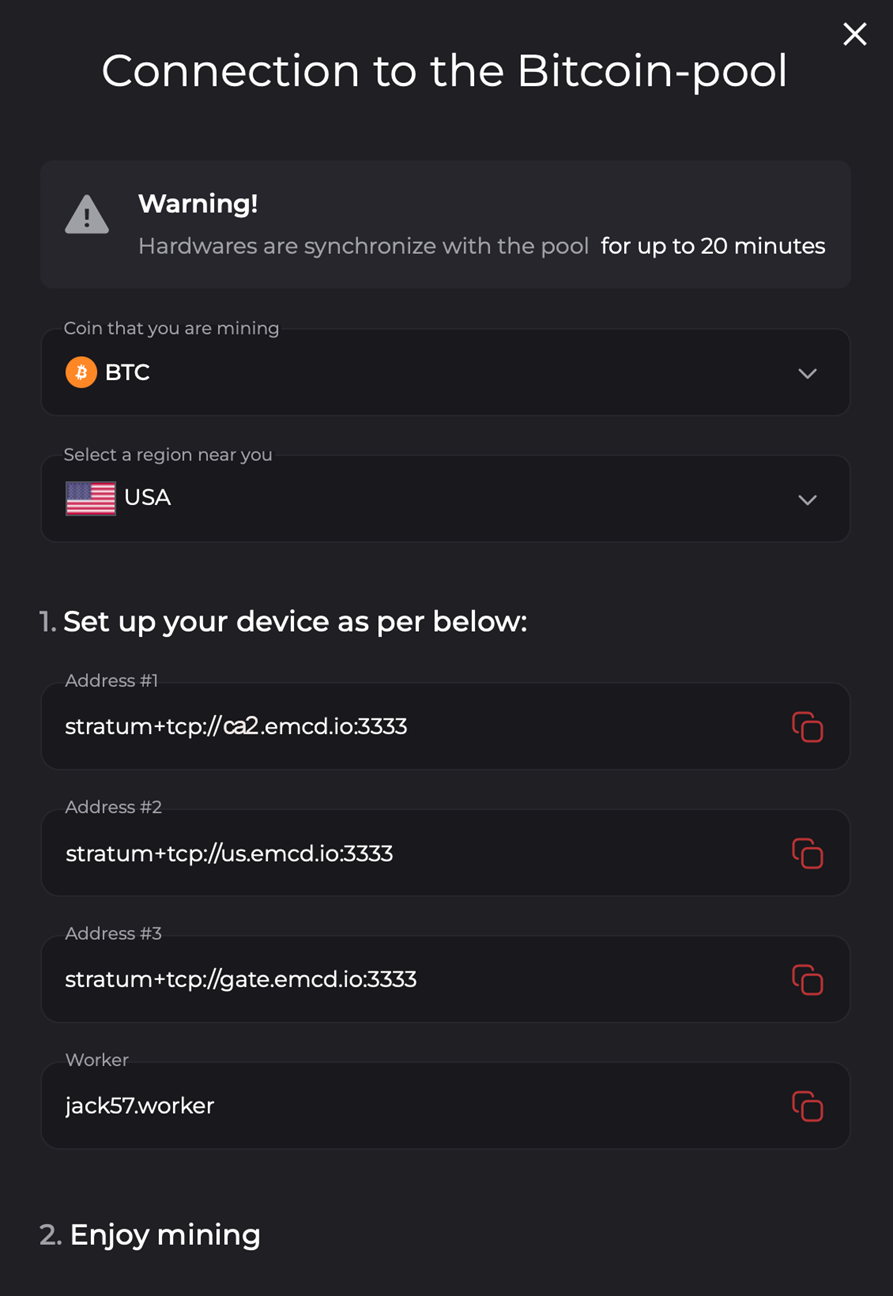
Task: Expand the coin selector chevron
Action: tap(807, 373)
